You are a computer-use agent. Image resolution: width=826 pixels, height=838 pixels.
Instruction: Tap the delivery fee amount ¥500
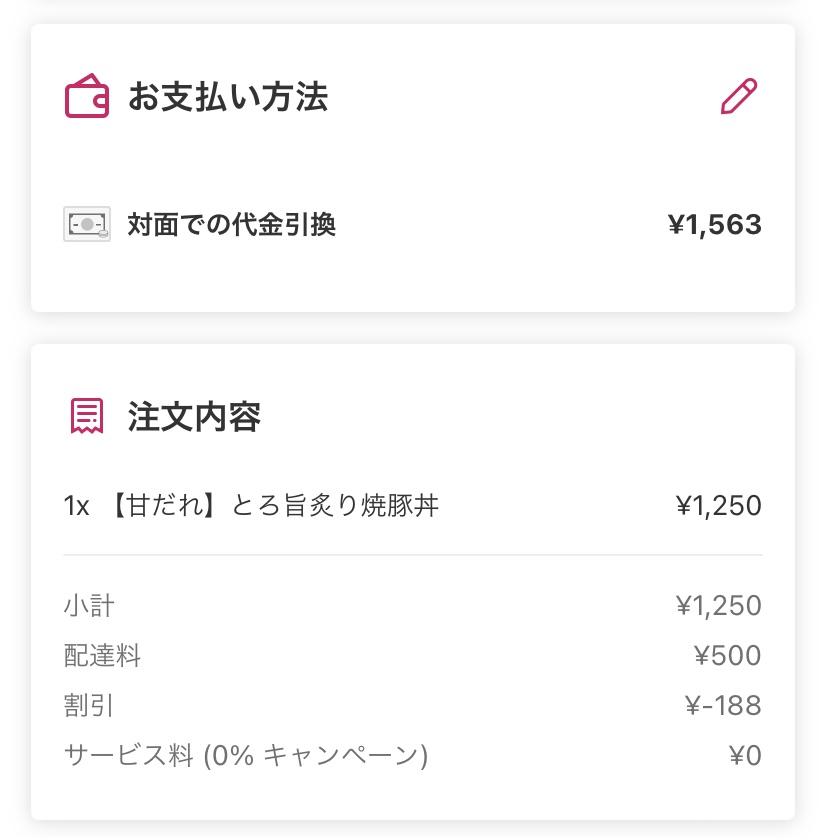[728, 655]
